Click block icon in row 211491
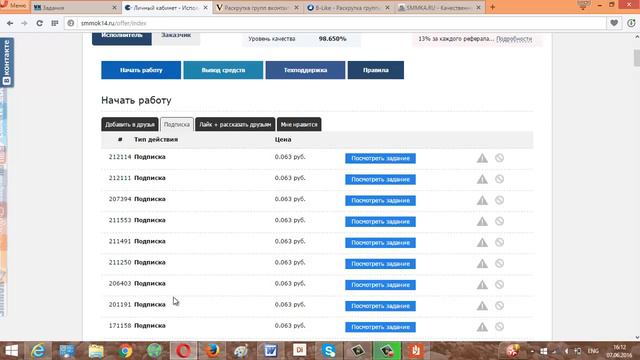640x360 pixels. (x=499, y=242)
